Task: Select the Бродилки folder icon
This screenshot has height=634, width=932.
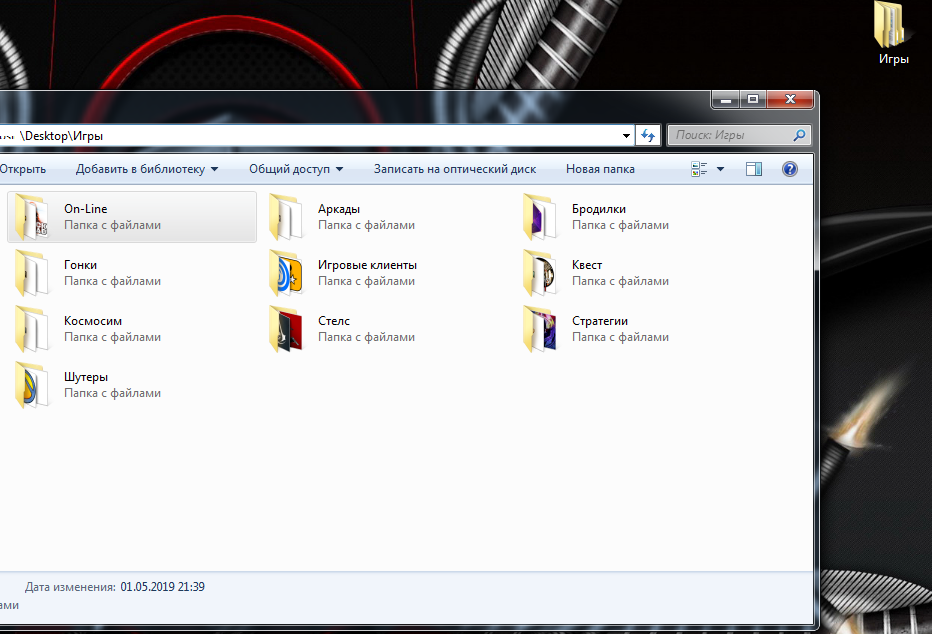Action: (x=540, y=217)
